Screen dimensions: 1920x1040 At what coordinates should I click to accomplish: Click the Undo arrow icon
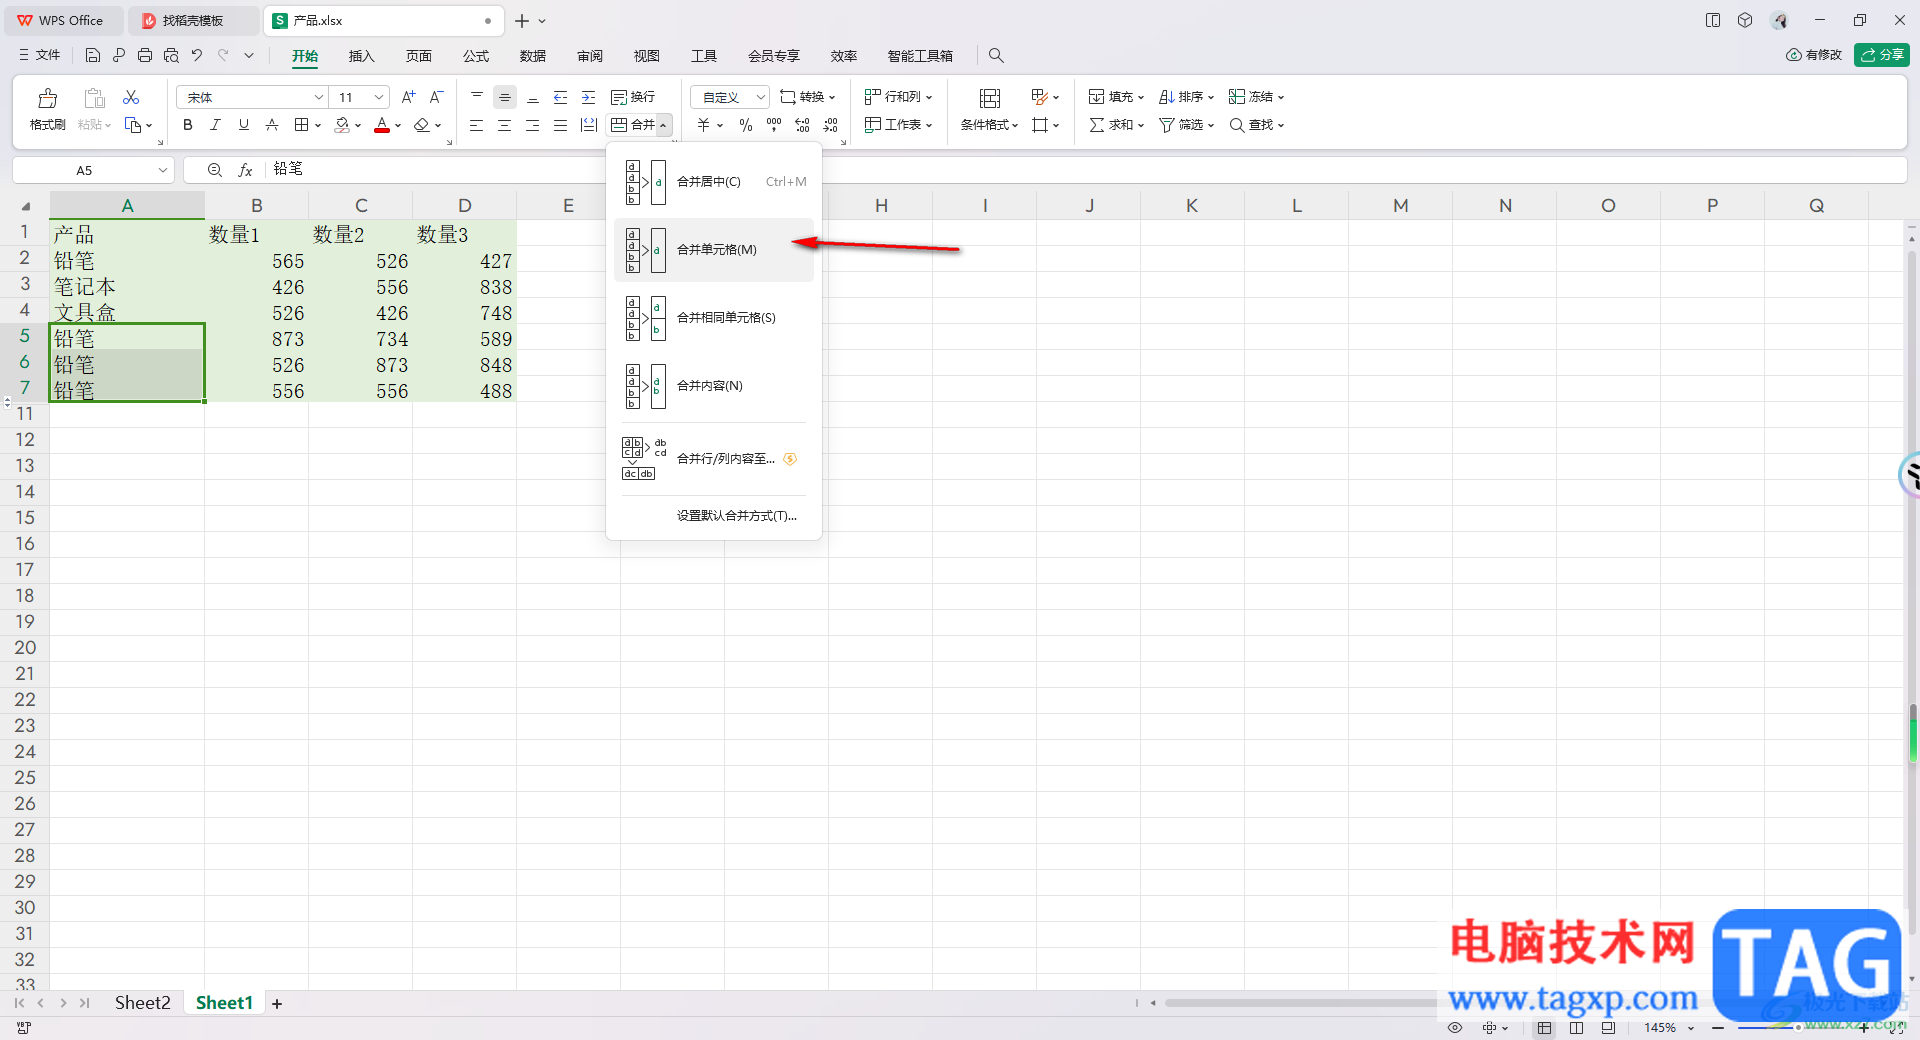[x=197, y=56]
